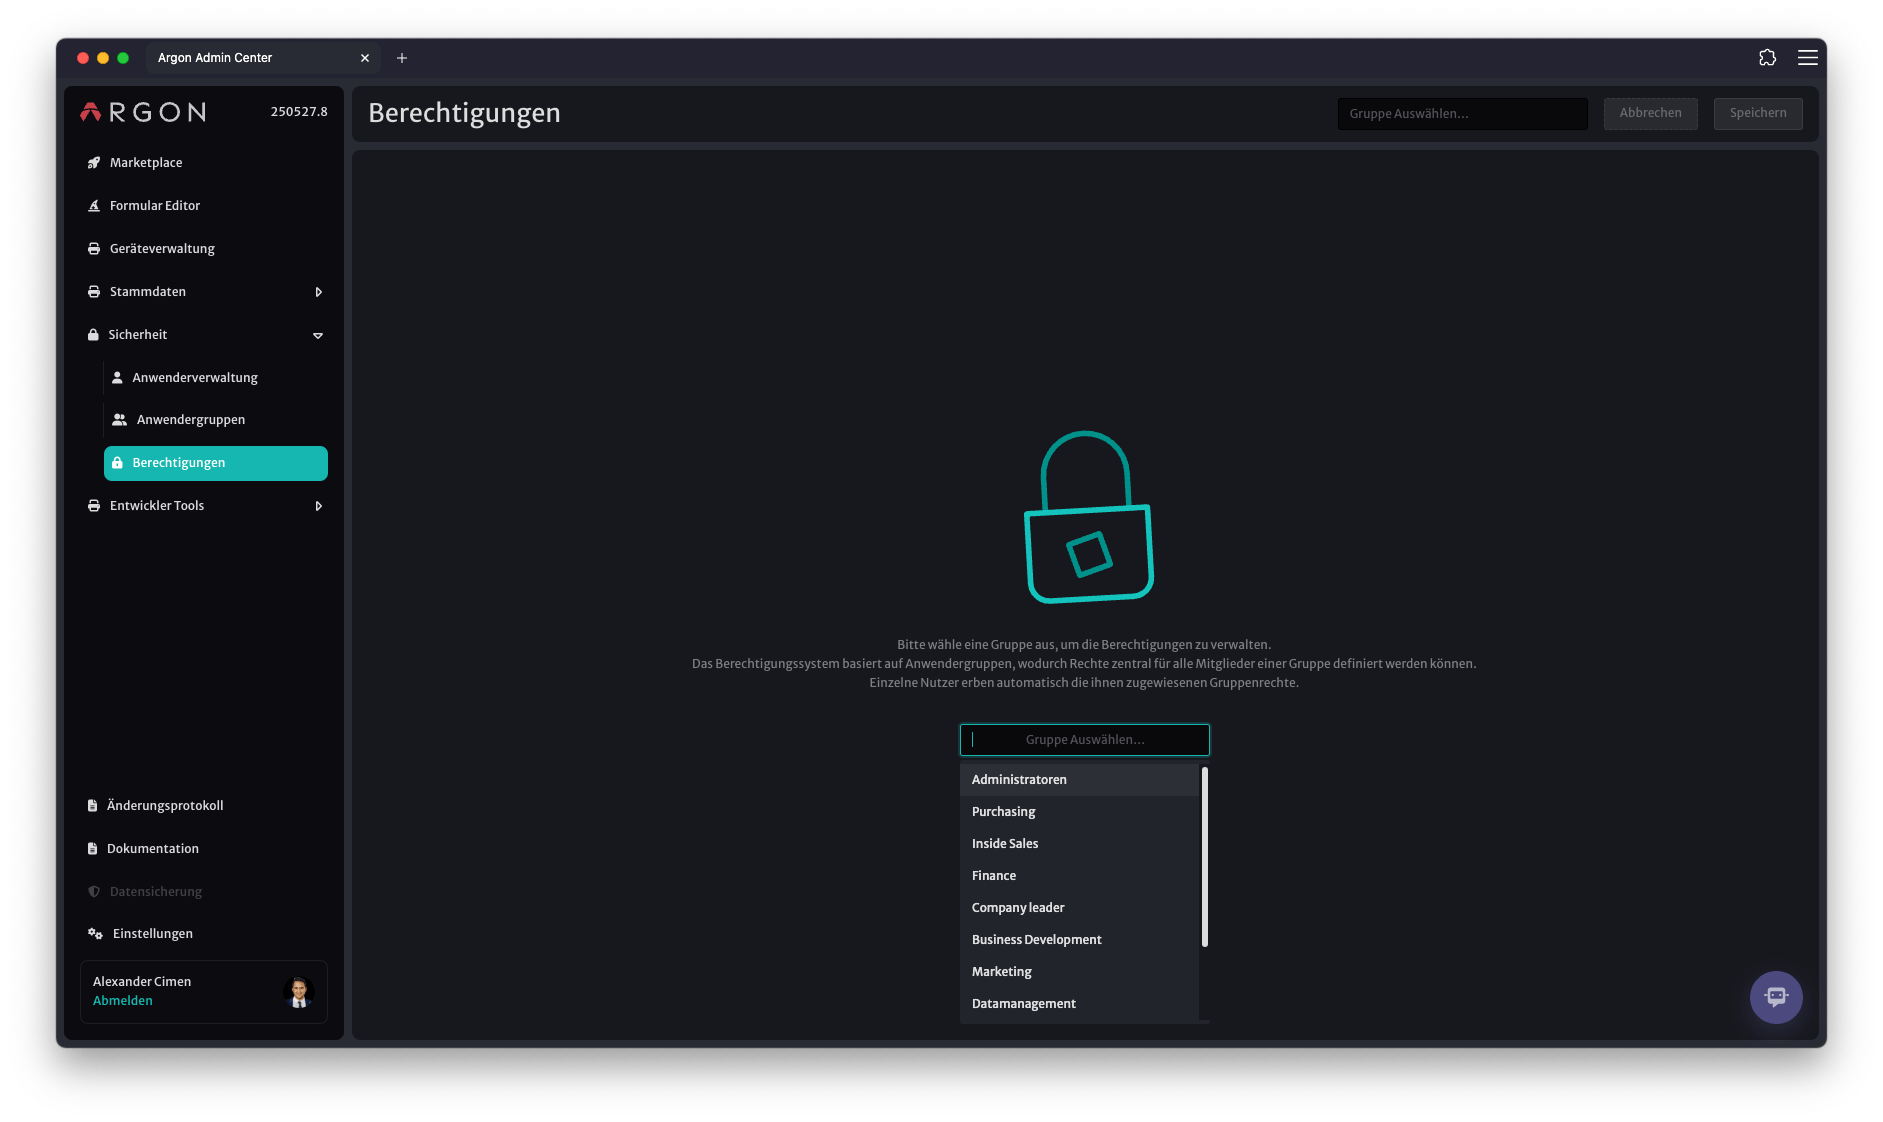The height and width of the screenshot is (1122, 1883).
Task: Click the Abbrechen button
Action: (x=1650, y=113)
